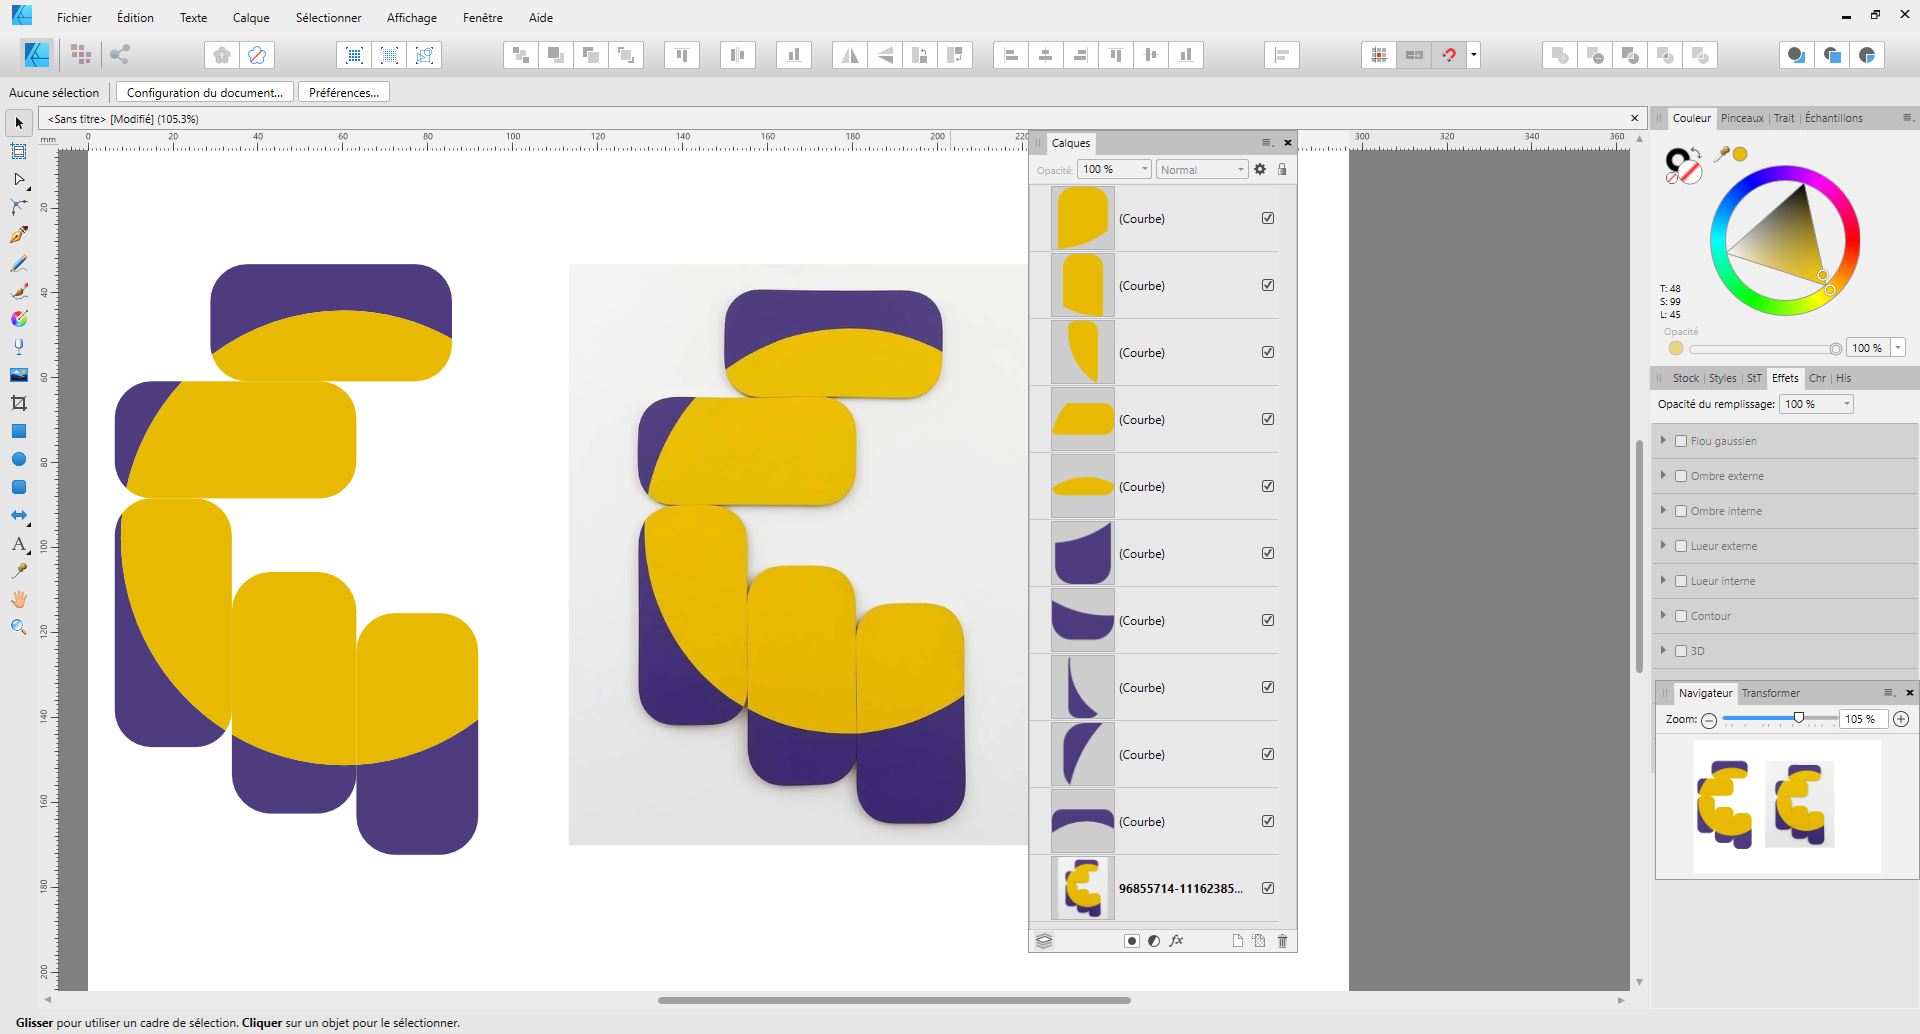This screenshot has width=1920, height=1034.
Task: Toggle the layer lock icon
Action: pyautogui.click(x=1282, y=169)
